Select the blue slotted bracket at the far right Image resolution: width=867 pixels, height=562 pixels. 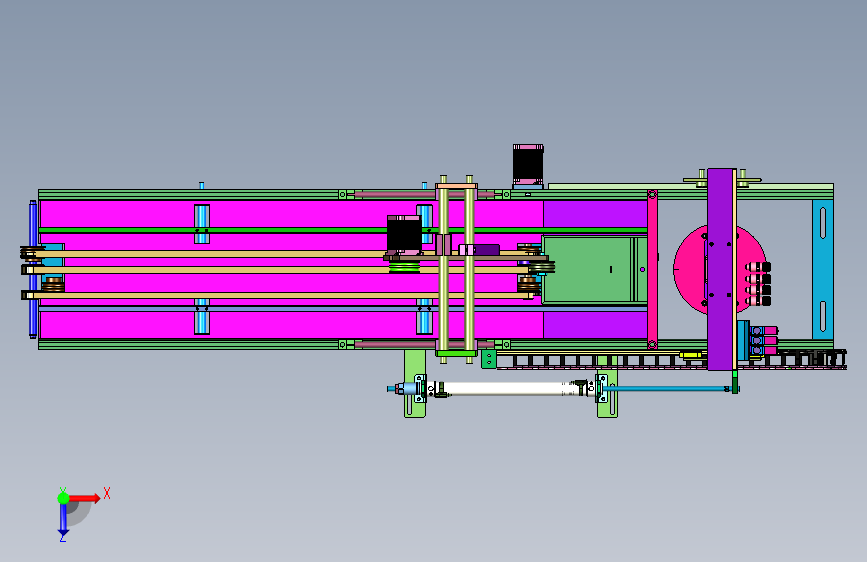823,269
